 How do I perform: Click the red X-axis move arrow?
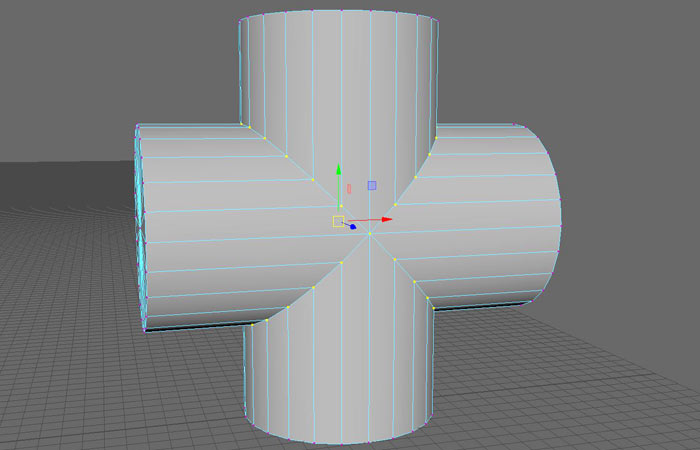tap(387, 219)
